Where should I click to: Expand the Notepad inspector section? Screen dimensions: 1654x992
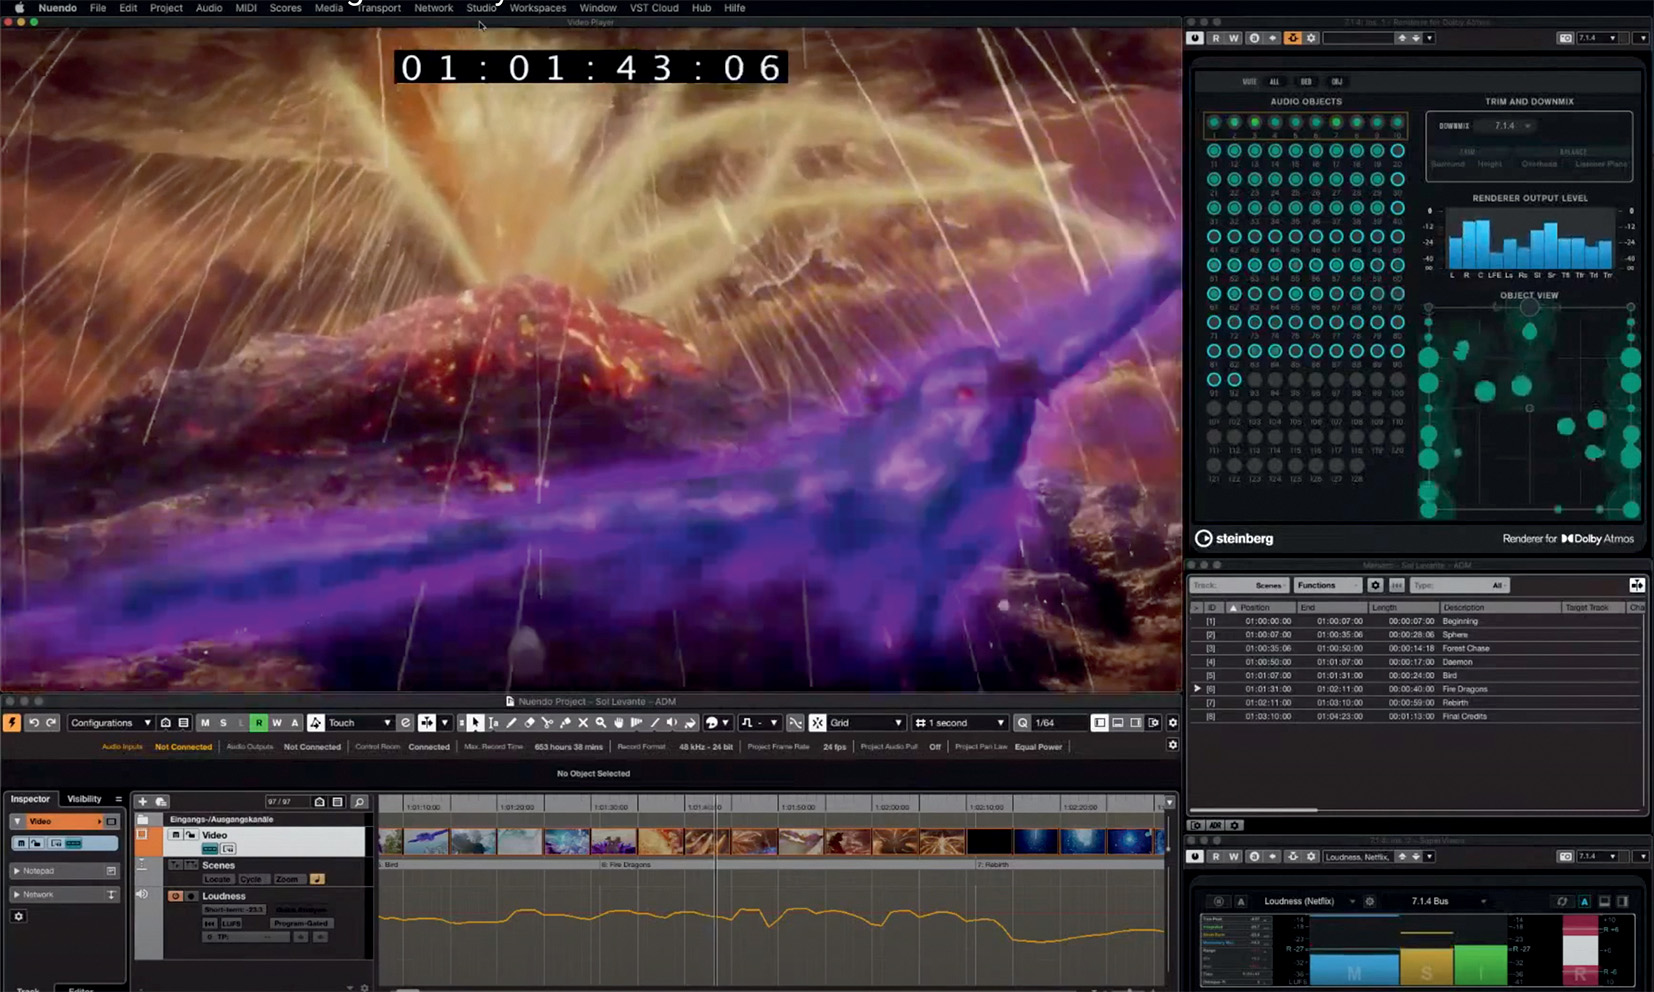click(x=17, y=871)
